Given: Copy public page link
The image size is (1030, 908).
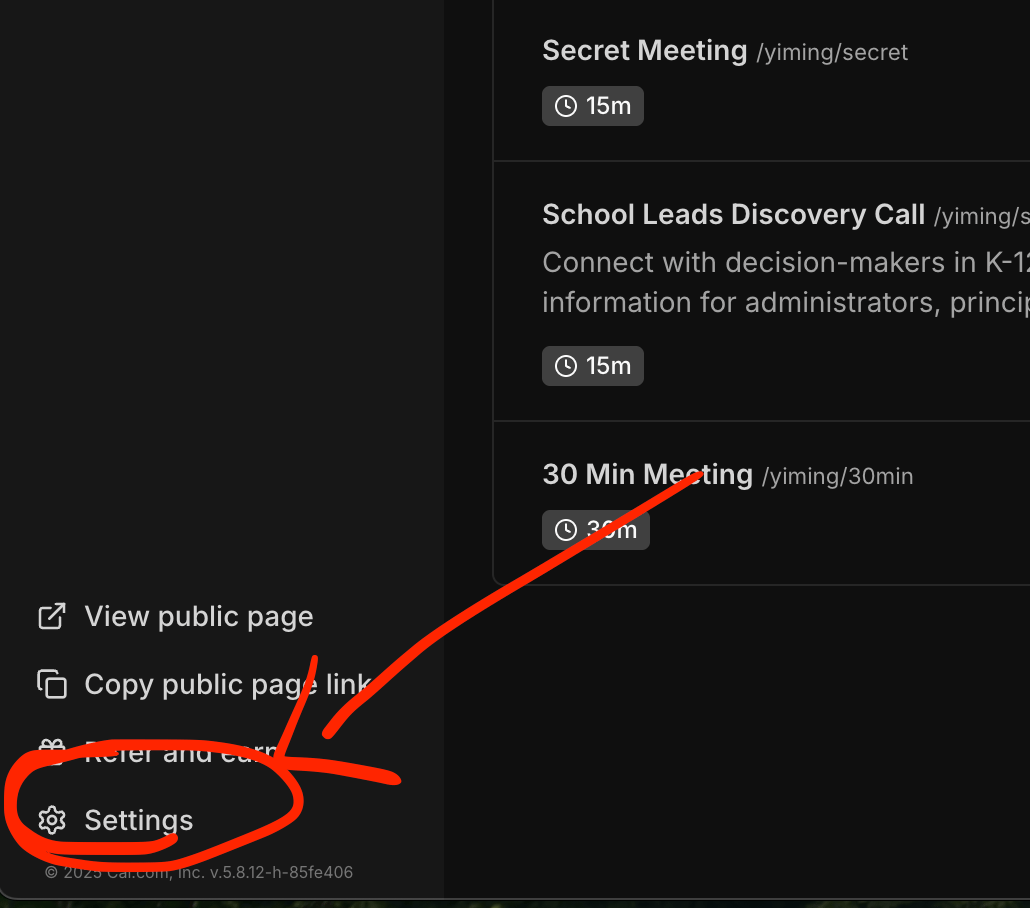Looking at the screenshot, I should (205, 685).
